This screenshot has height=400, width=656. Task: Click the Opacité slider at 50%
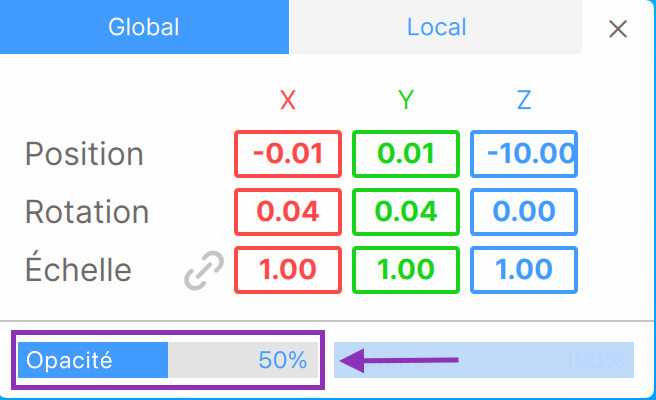tap(168, 360)
